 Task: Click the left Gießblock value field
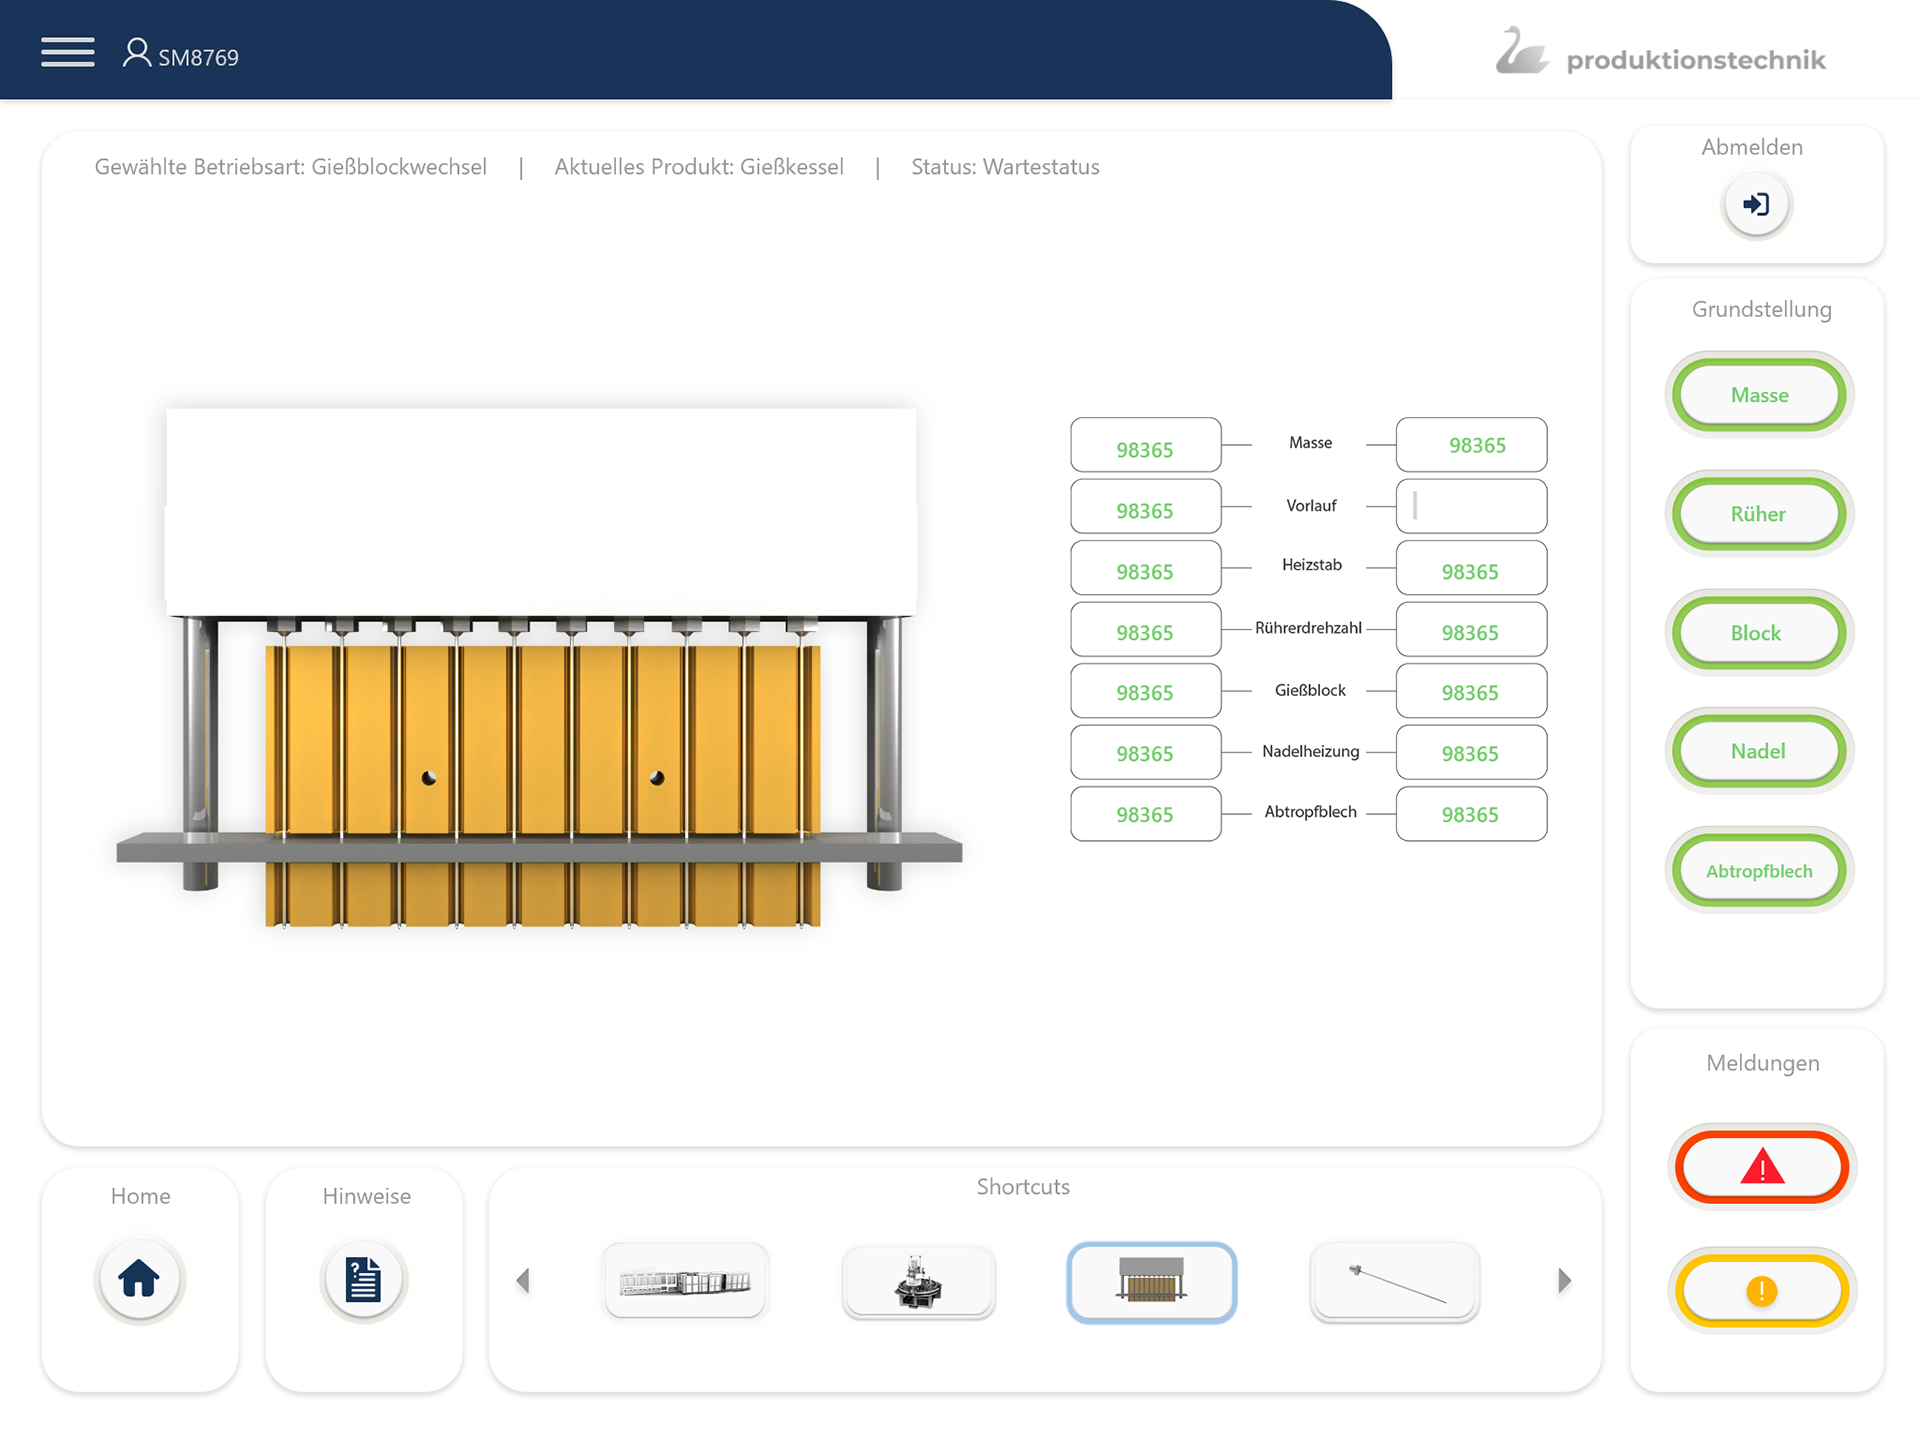(x=1145, y=691)
